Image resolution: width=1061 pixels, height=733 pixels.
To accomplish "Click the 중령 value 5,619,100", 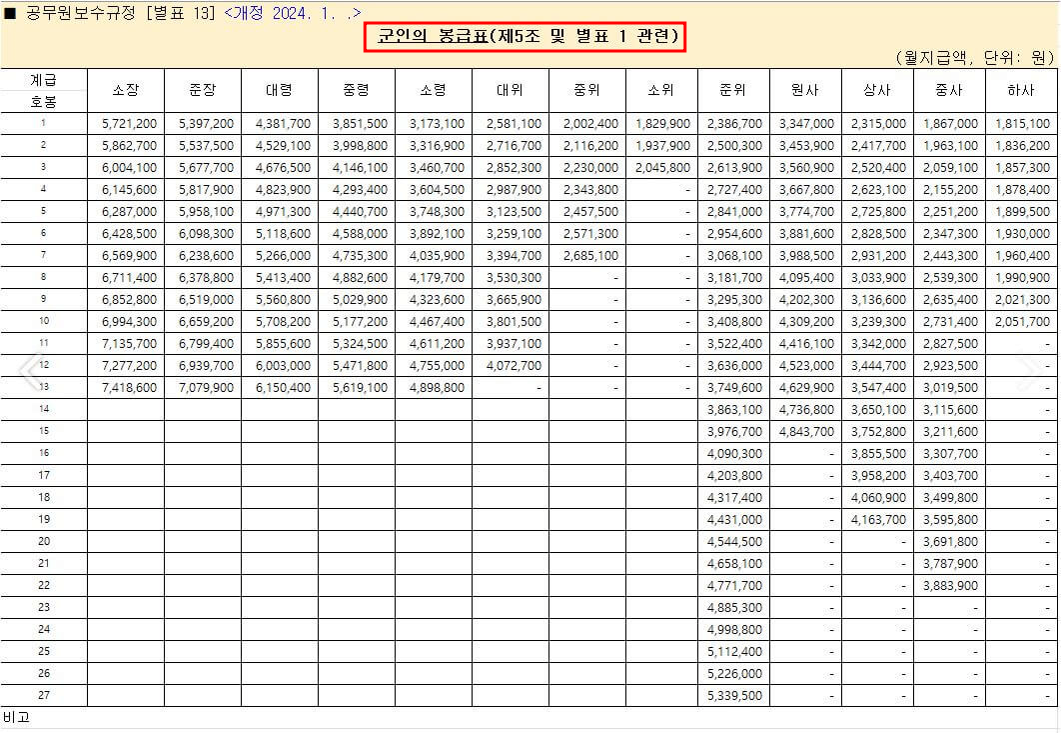I will point(360,388).
